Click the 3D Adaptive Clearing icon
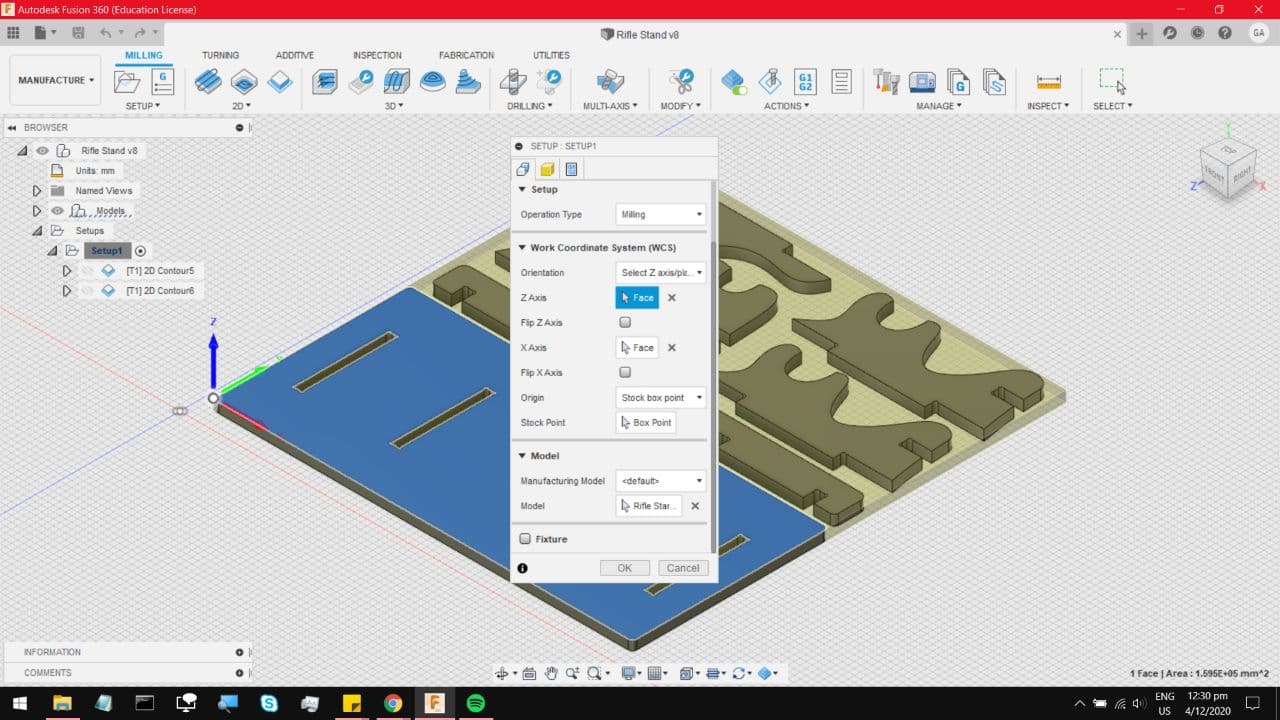 tap(325, 81)
